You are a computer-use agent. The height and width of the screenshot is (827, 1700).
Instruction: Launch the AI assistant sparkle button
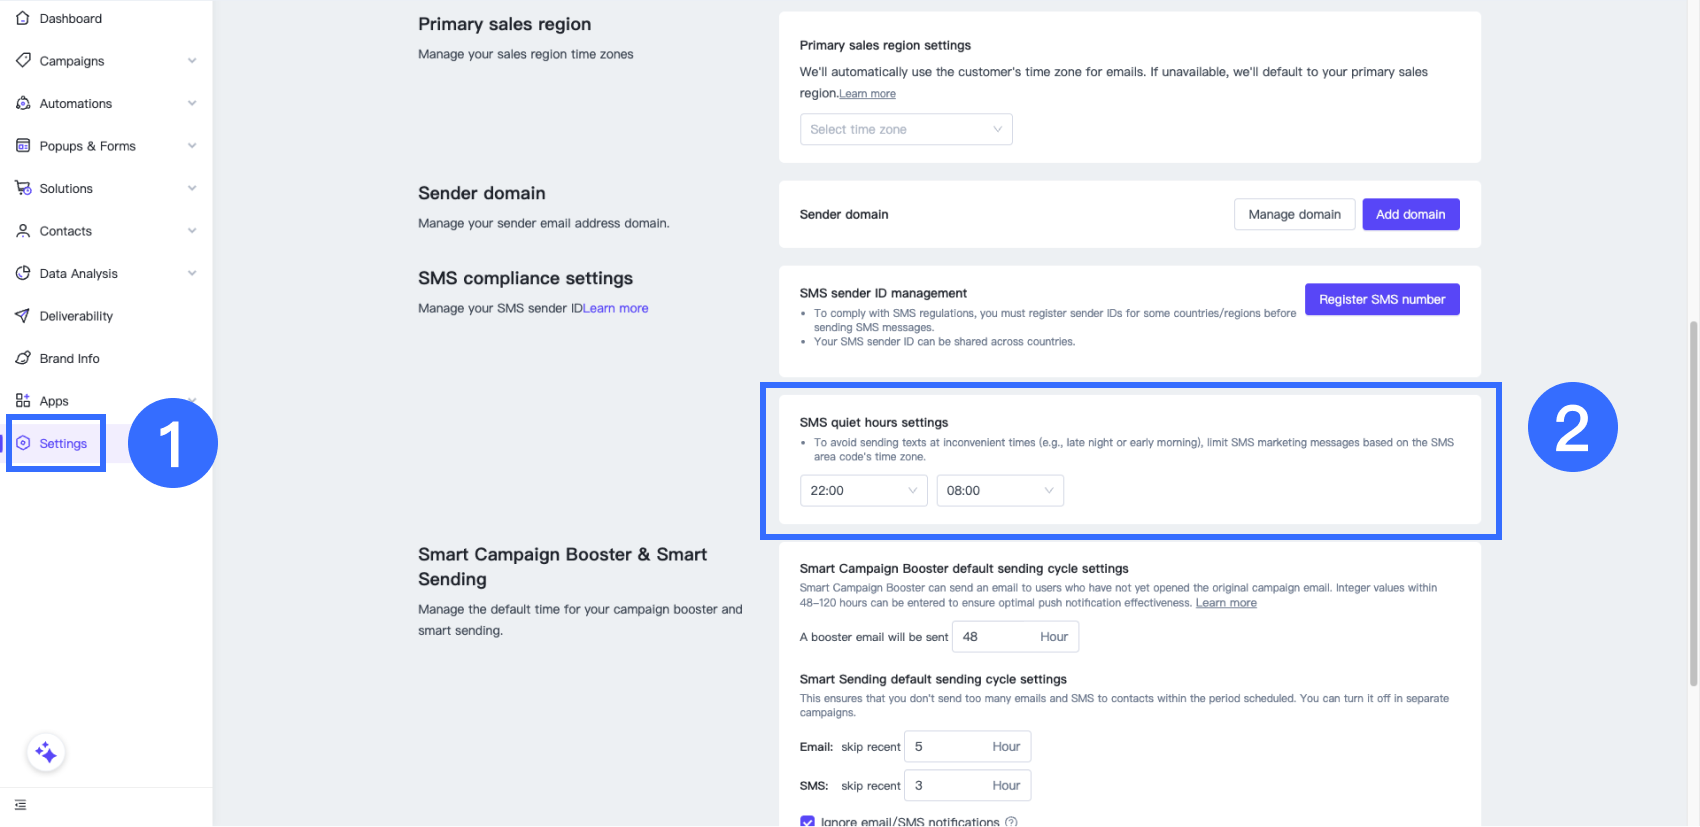click(46, 753)
